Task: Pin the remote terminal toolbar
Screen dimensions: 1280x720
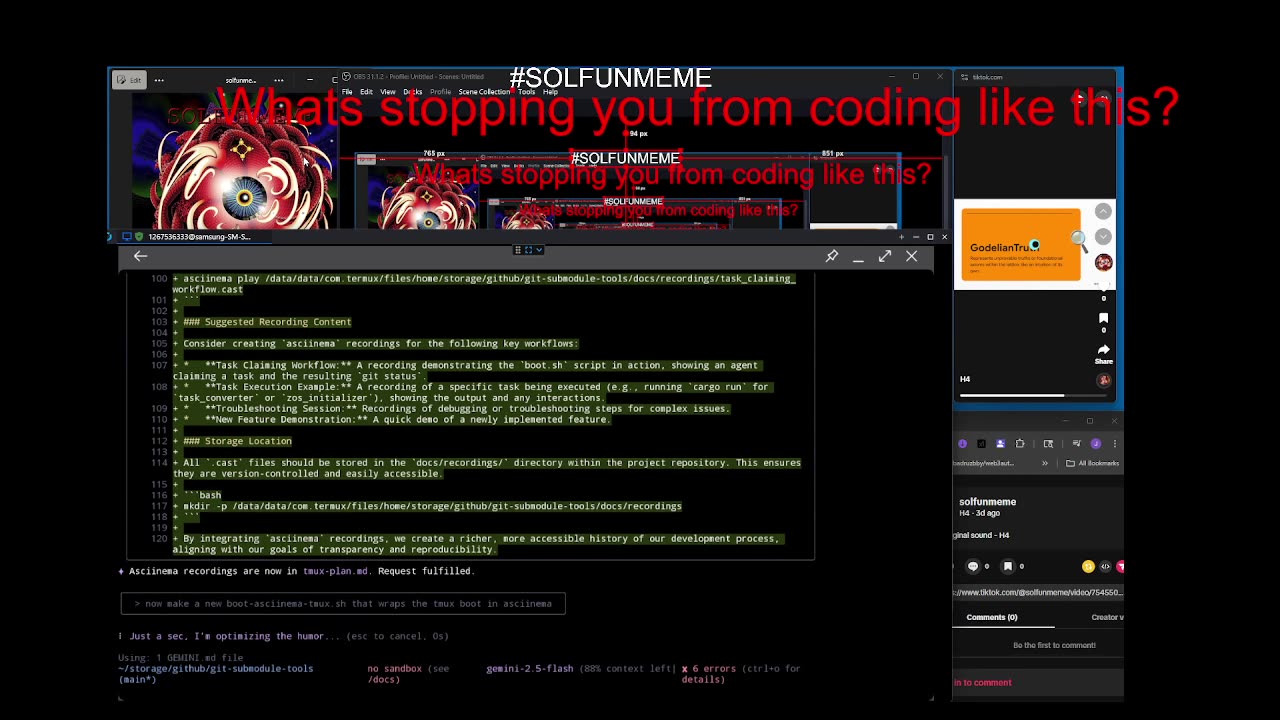Action: pos(831,256)
